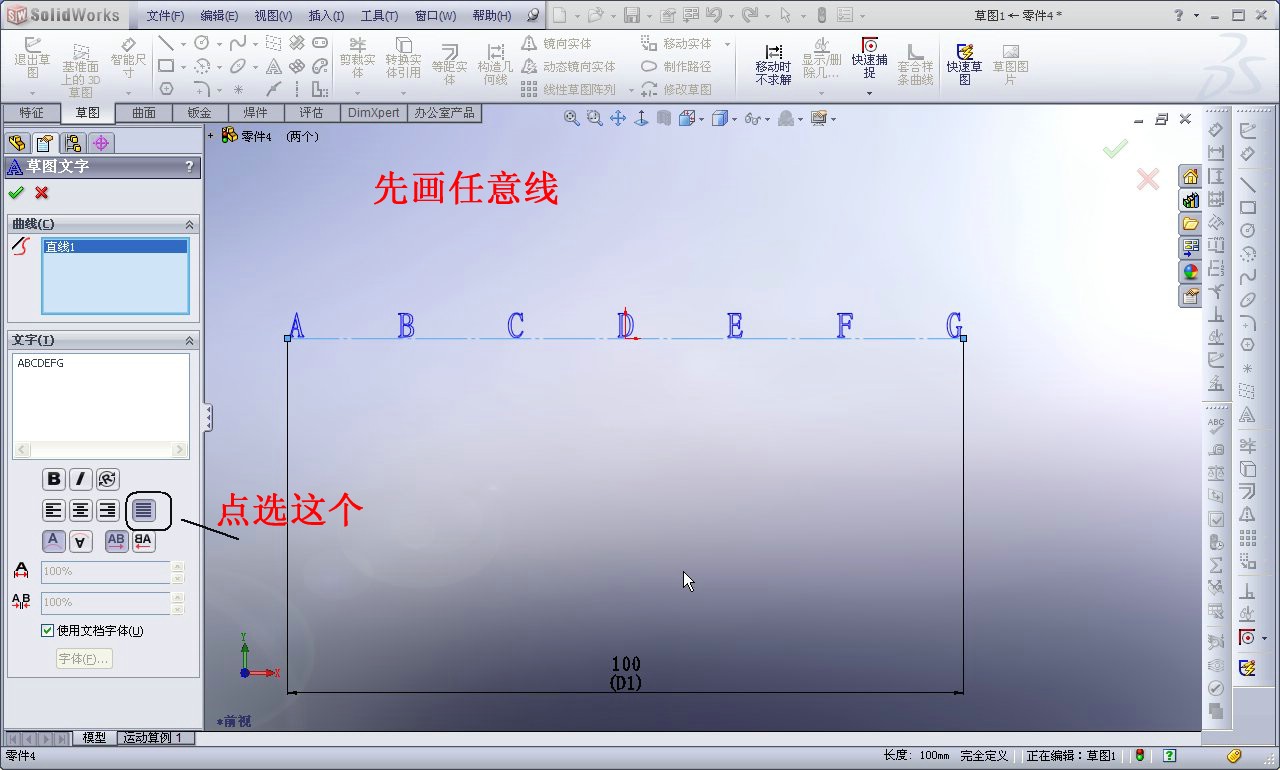The width and height of the screenshot is (1280, 770).
Task: Open the ConfigurationManager tab
Action: (x=73, y=143)
